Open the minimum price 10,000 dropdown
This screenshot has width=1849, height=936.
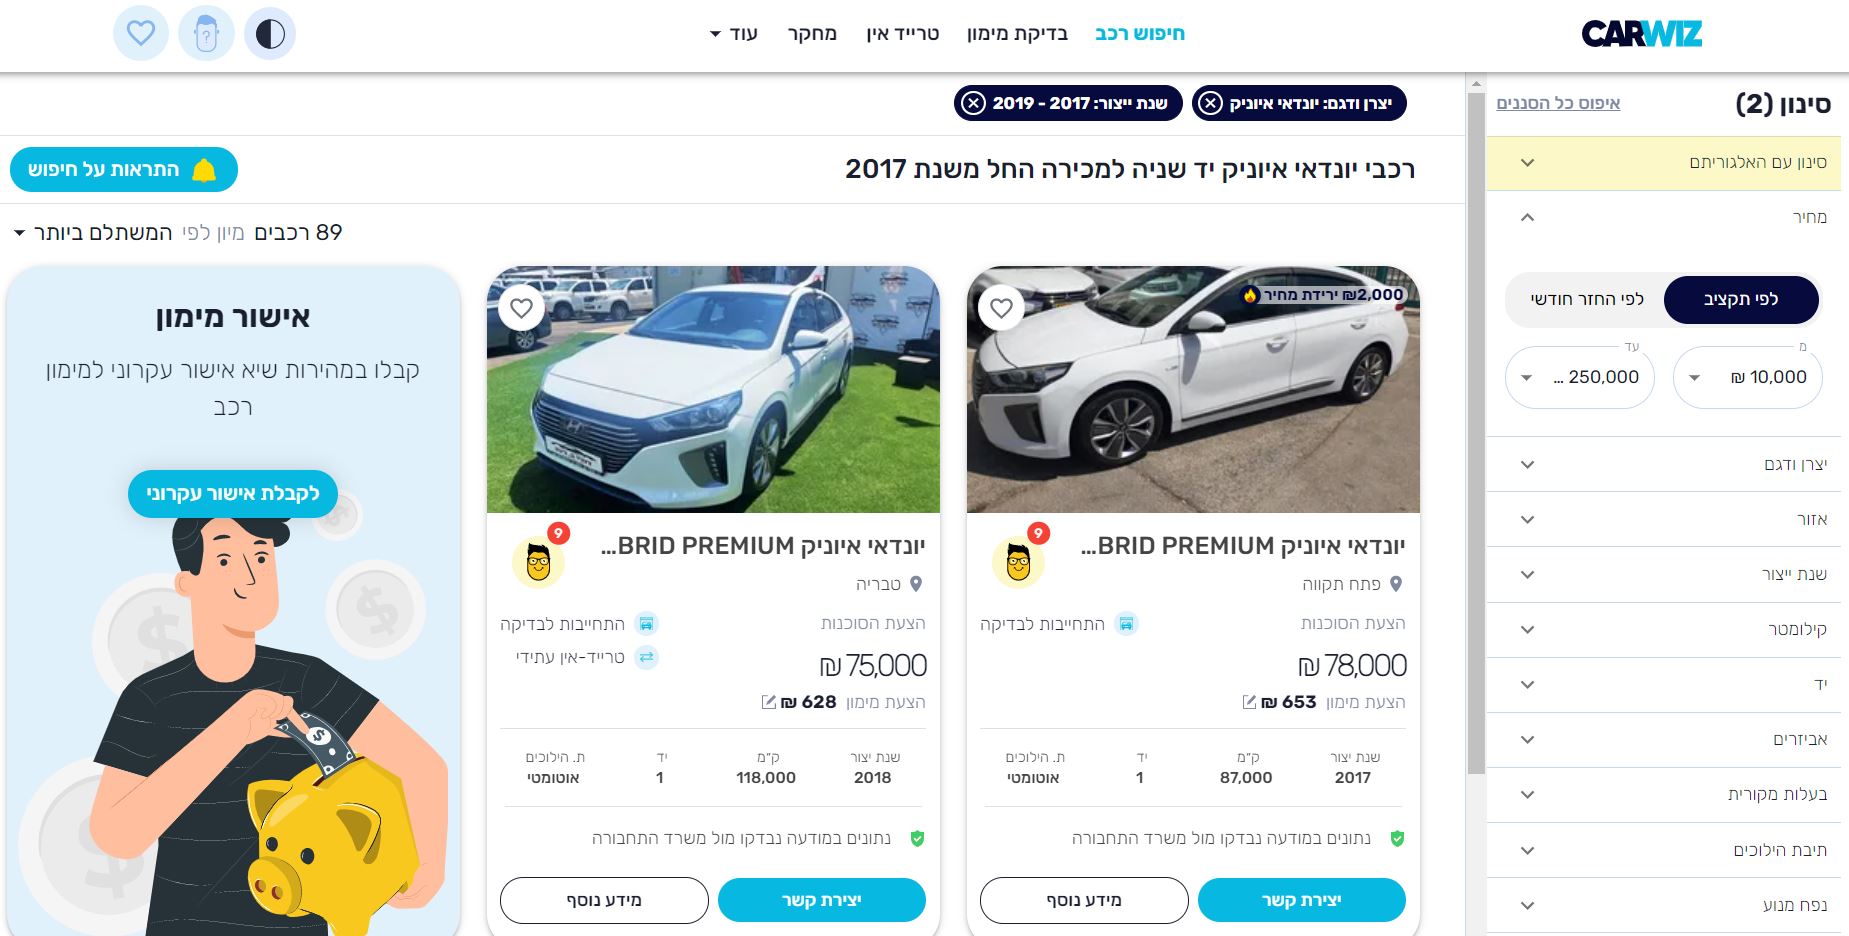1748,377
